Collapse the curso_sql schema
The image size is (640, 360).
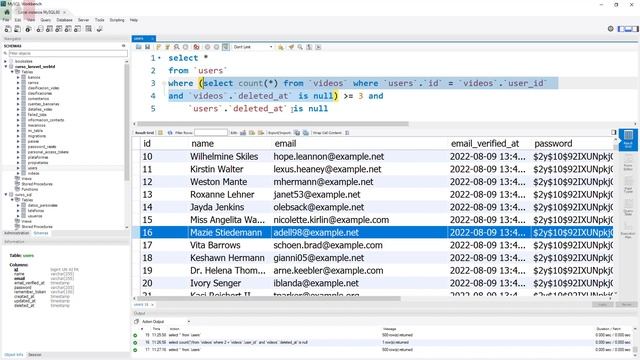tap(6, 195)
